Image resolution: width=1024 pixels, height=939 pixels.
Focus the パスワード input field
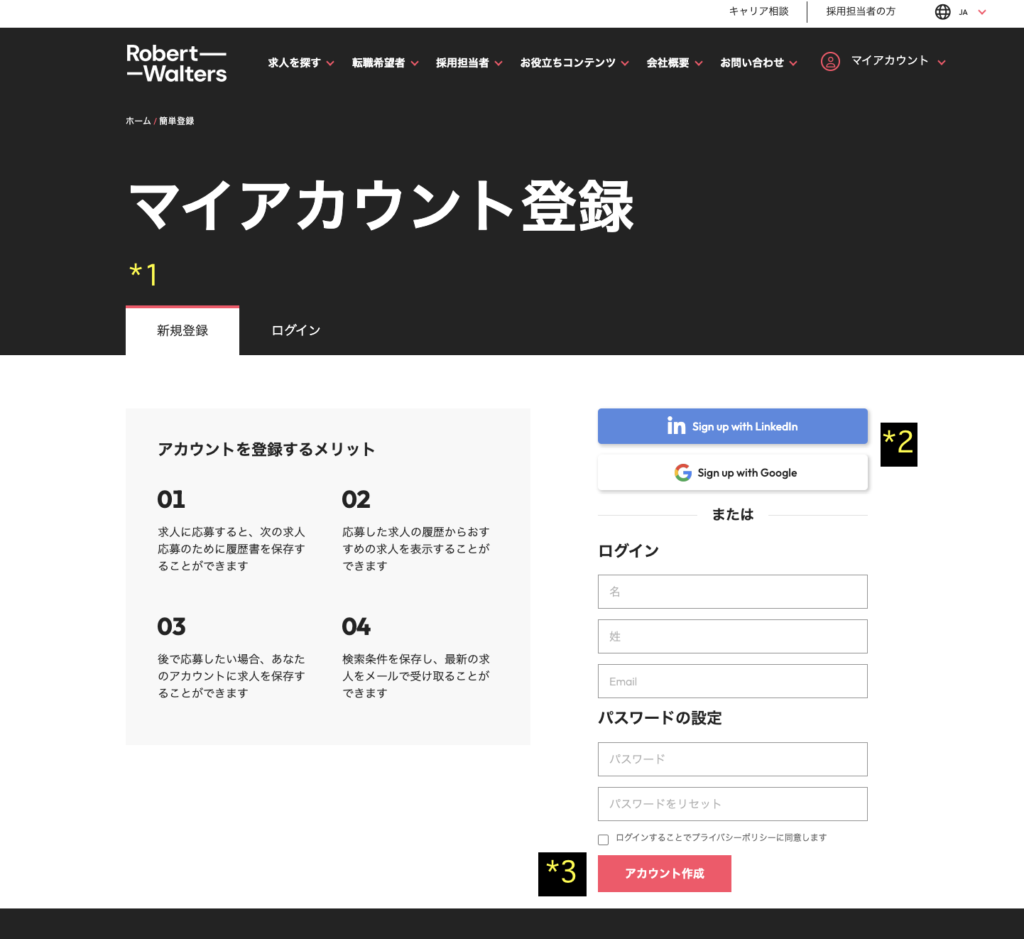[x=733, y=759]
